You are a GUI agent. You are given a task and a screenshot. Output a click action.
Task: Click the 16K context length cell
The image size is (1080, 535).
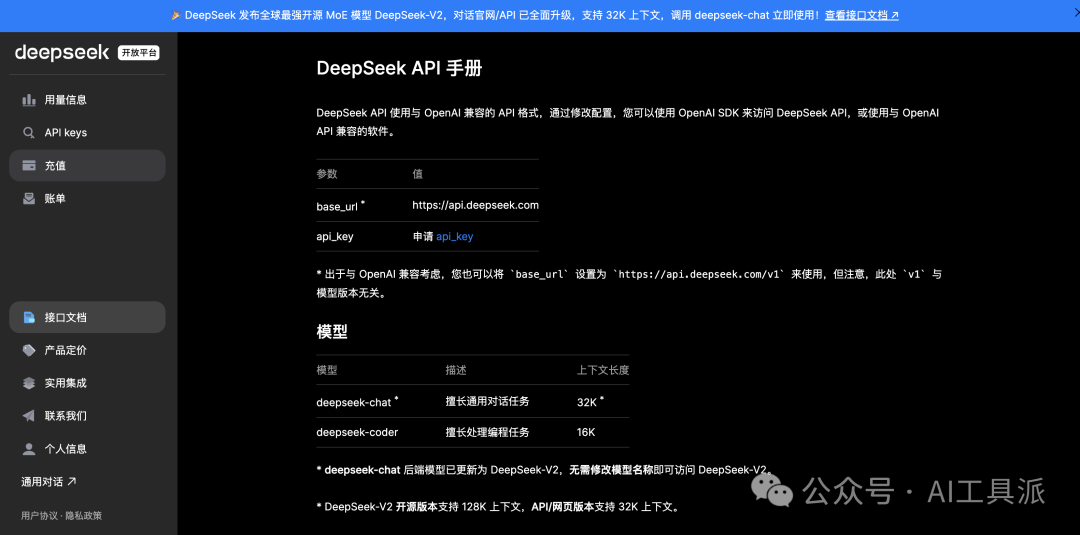586,432
